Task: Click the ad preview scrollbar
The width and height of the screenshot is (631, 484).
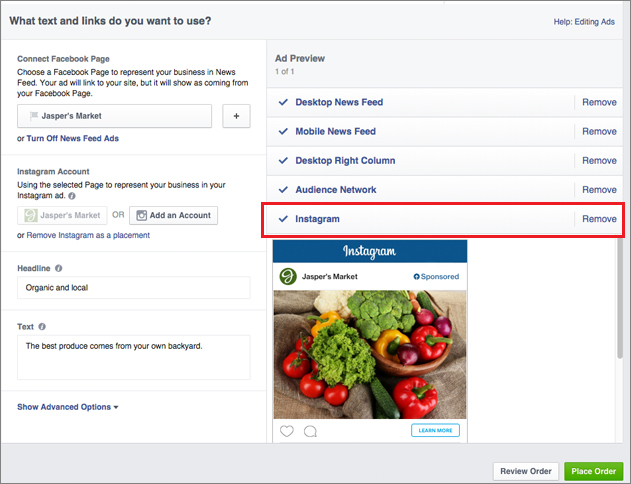Action: (x=620, y=298)
